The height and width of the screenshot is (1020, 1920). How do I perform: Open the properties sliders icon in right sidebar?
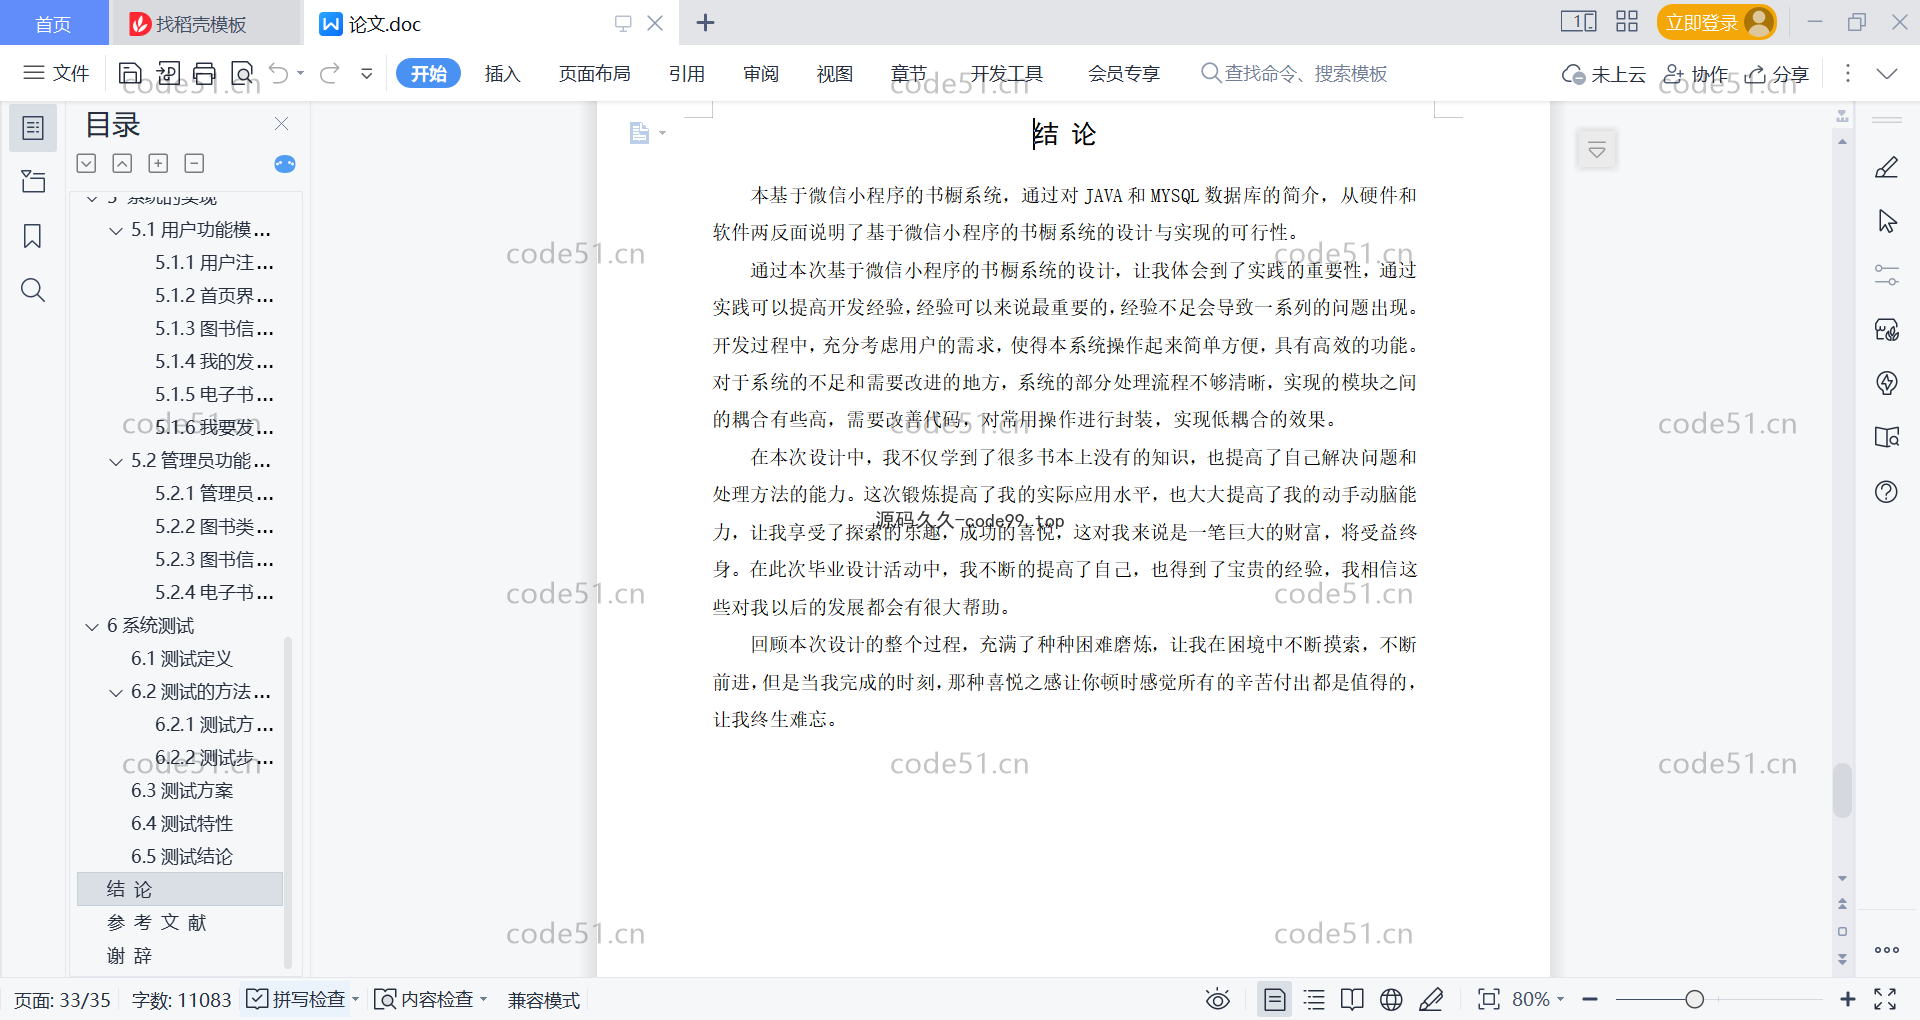point(1887,275)
